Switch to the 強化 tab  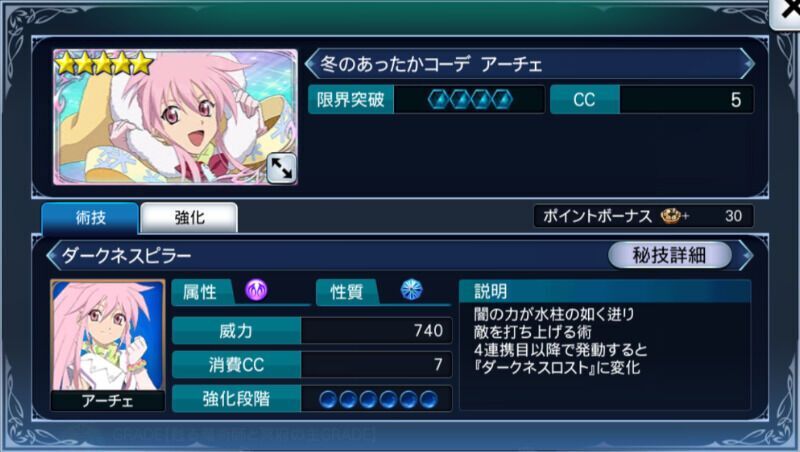[189, 218]
